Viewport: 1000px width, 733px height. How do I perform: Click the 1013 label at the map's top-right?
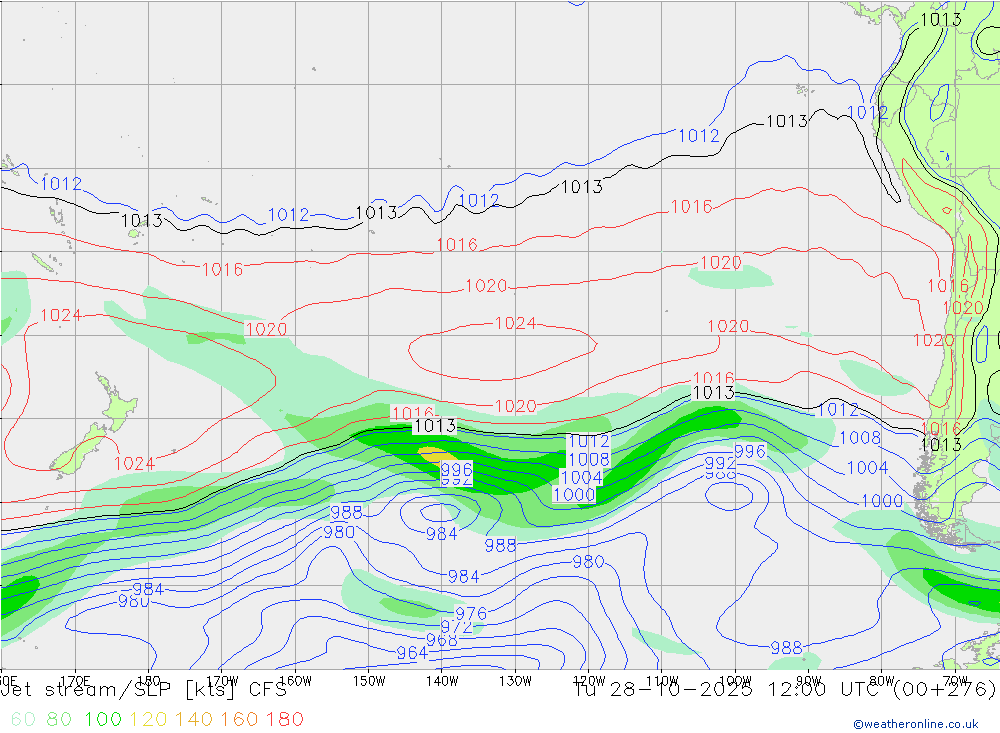click(x=941, y=20)
